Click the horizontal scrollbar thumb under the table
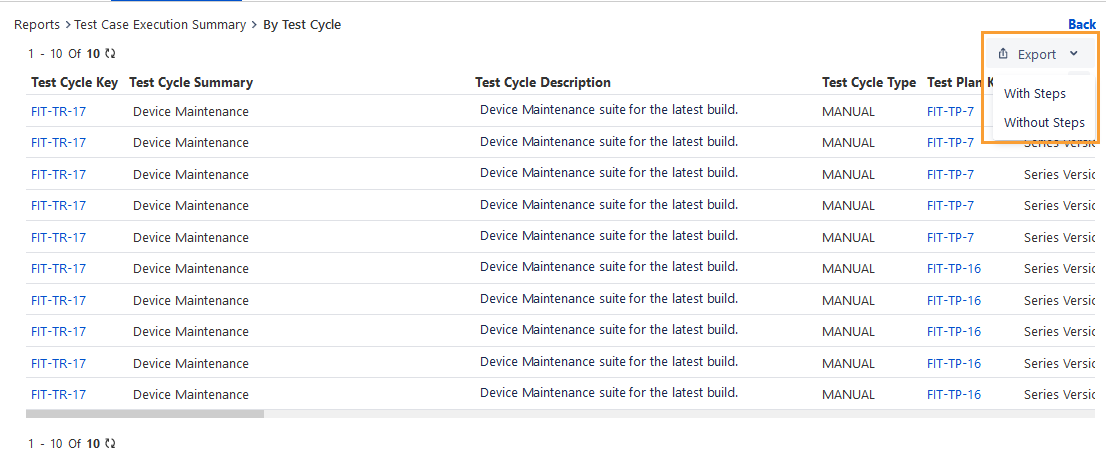This screenshot has width=1106, height=454. [145, 415]
